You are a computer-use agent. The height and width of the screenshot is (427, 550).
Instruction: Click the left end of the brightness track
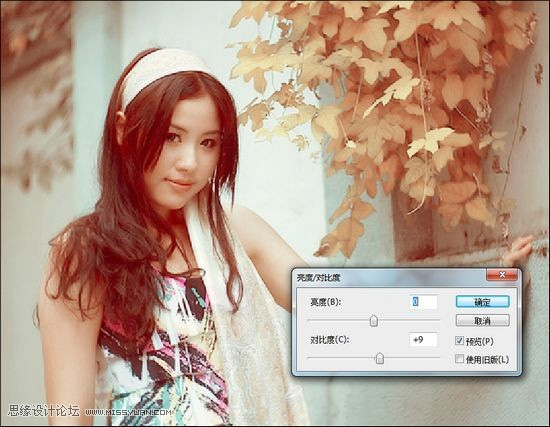click(x=309, y=320)
